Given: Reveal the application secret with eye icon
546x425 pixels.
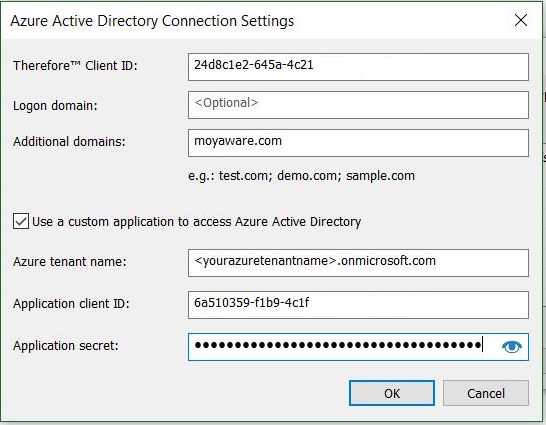Looking at the screenshot, I should coord(511,347).
